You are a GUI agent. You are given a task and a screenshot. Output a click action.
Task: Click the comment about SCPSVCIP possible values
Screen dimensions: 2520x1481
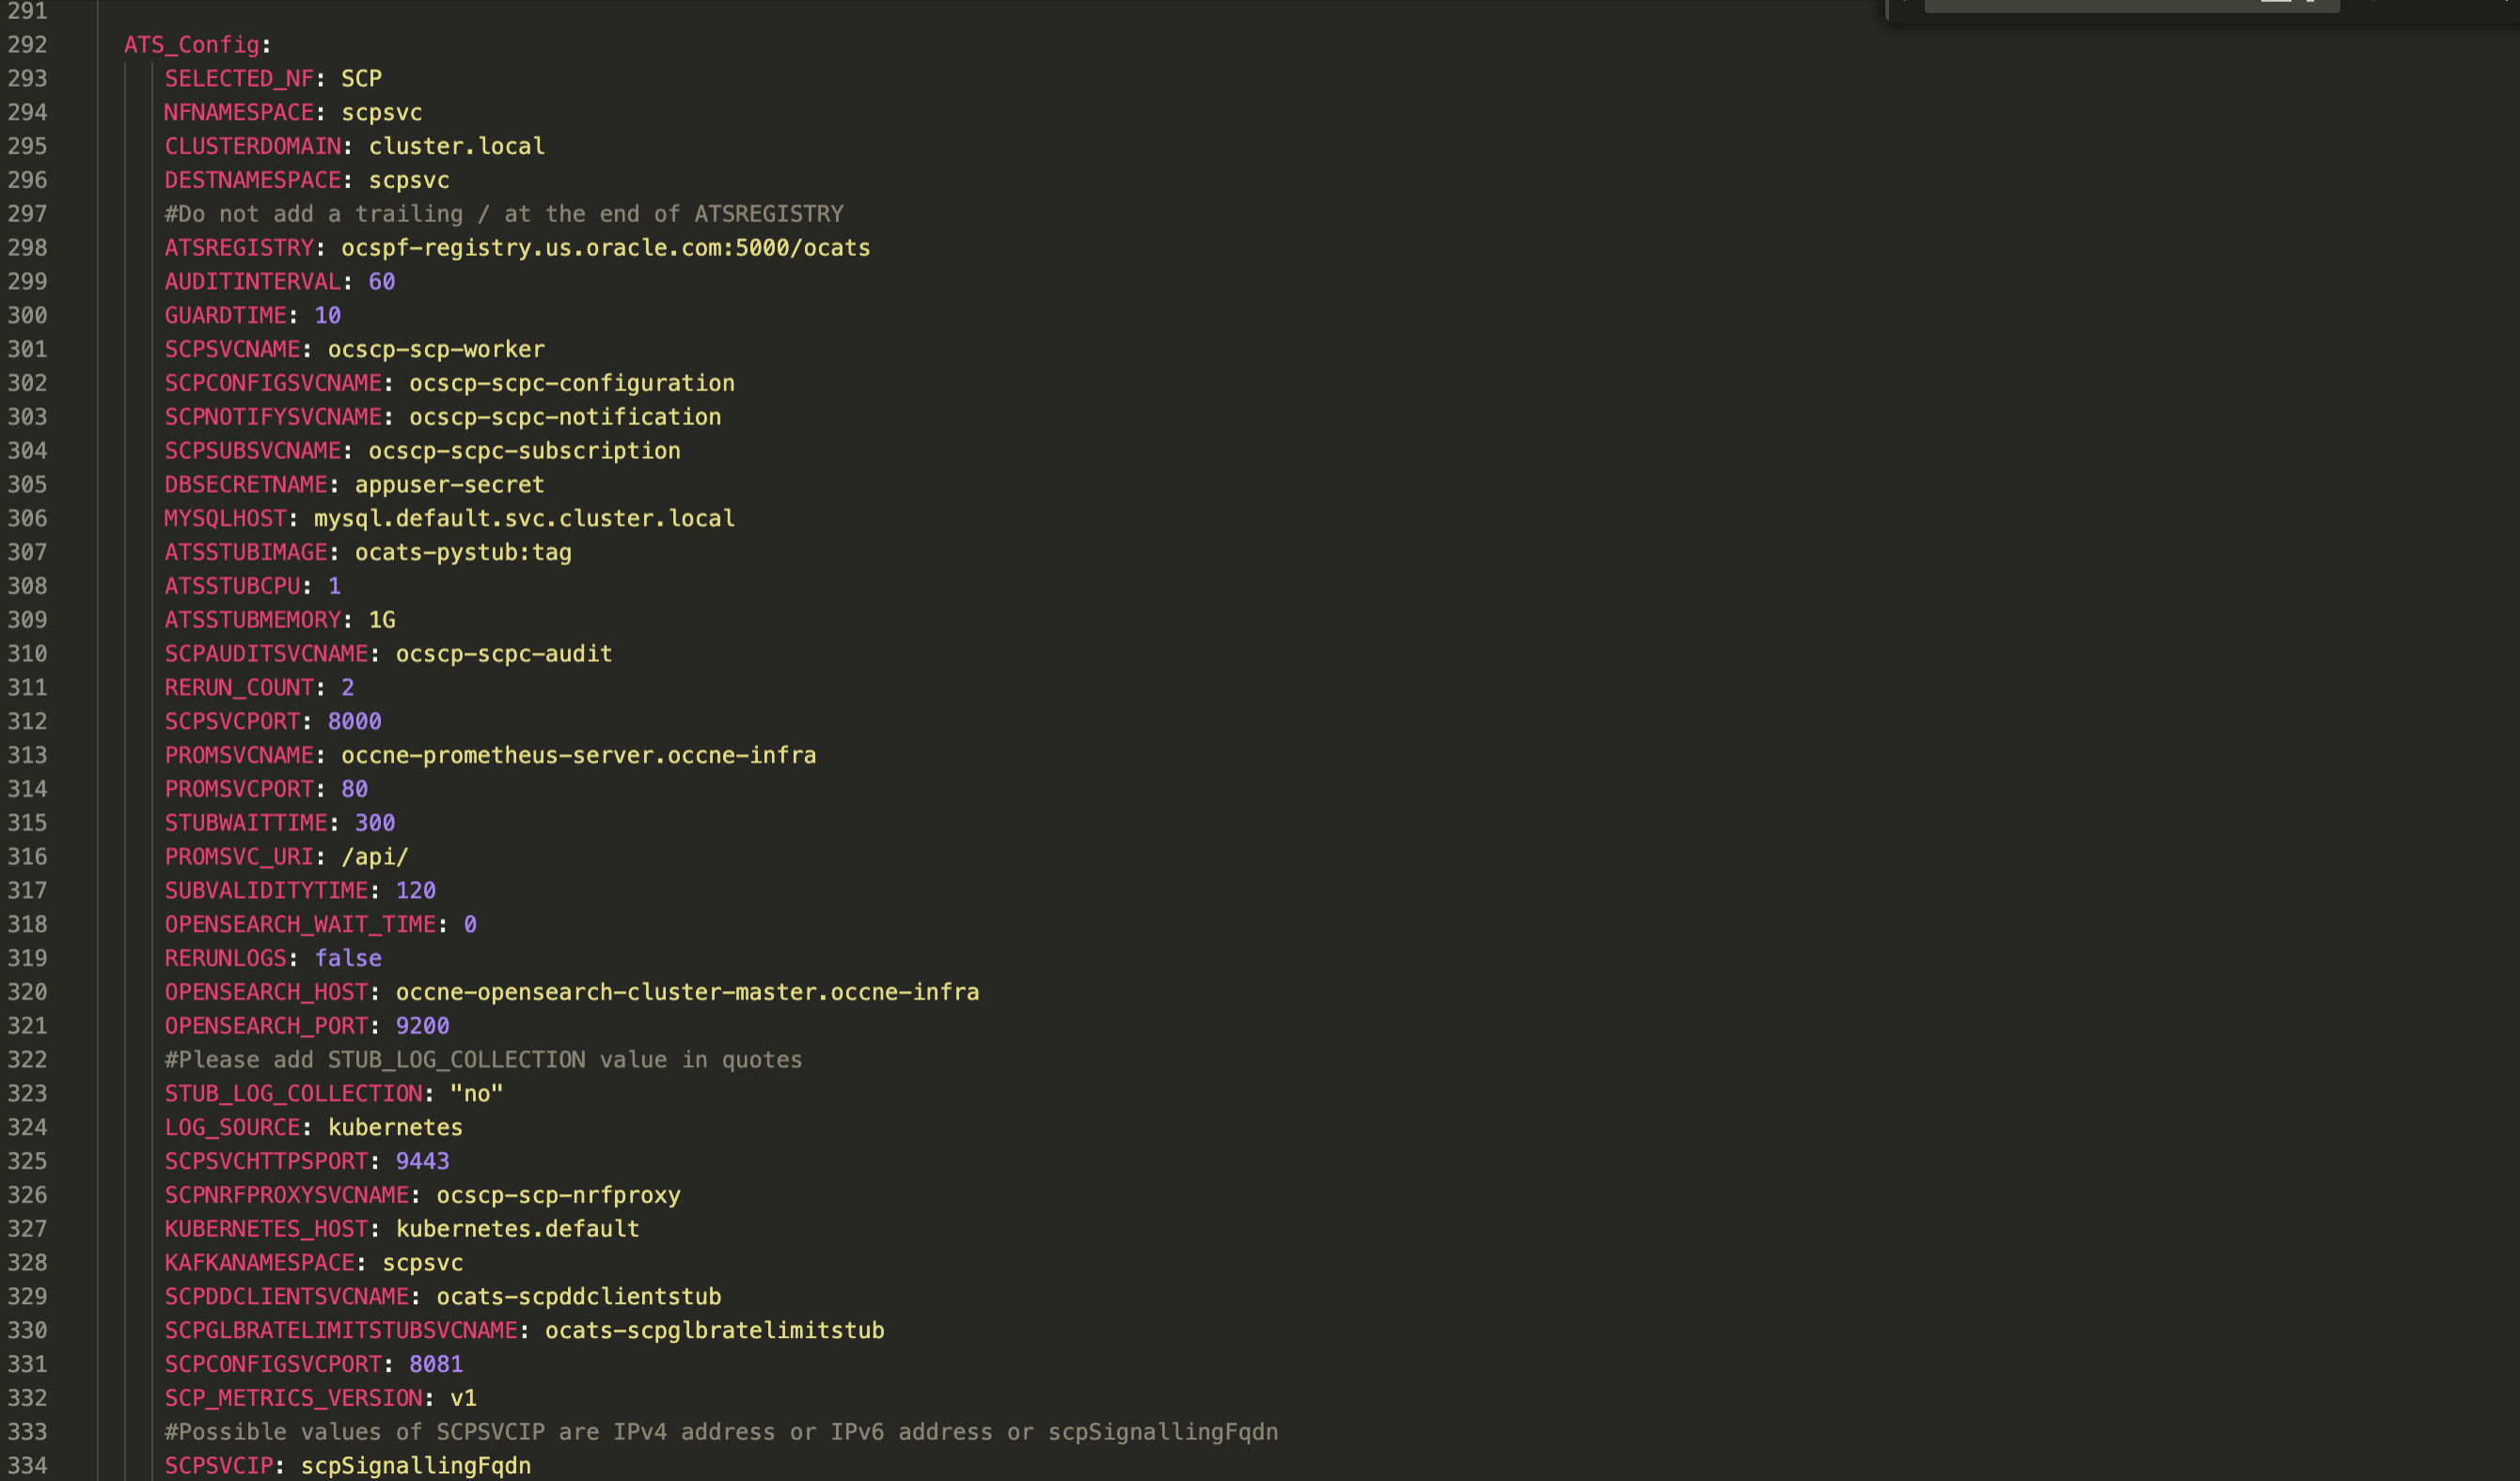[x=720, y=1431]
